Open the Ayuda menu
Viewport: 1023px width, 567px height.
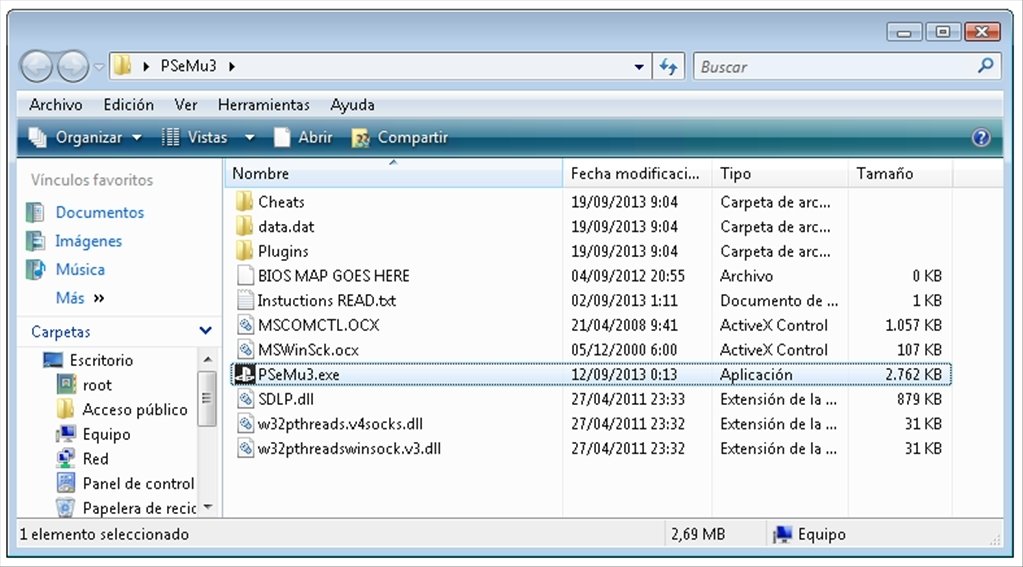(x=352, y=104)
